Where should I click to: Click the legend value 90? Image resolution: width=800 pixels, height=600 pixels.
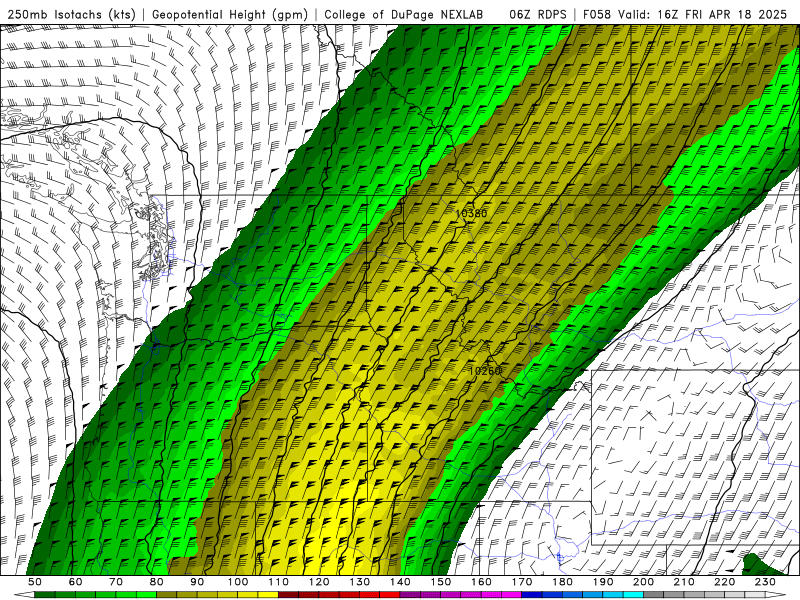197,582
